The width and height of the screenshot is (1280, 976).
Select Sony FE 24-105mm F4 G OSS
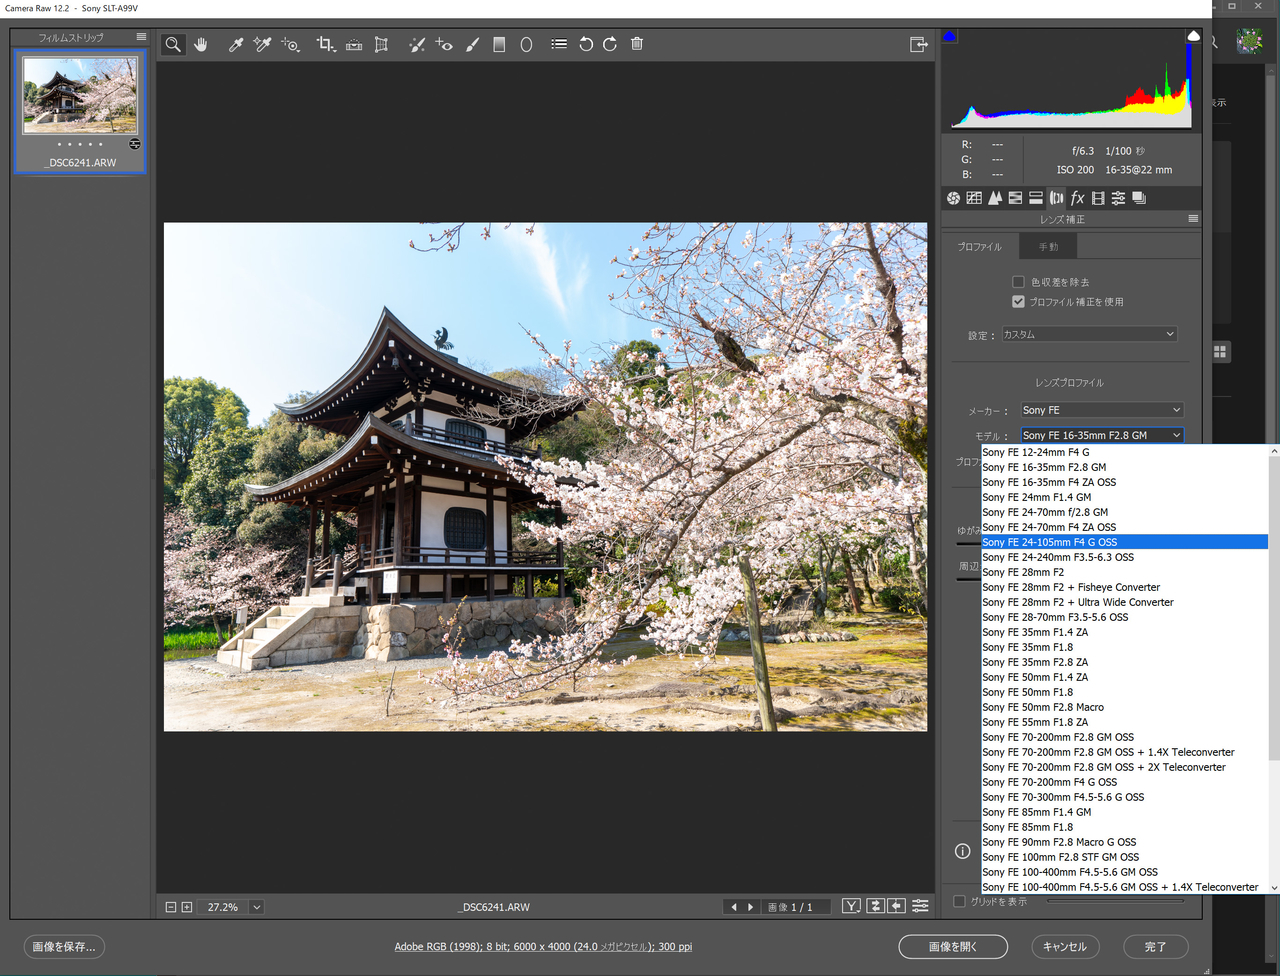coord(1124,542)
